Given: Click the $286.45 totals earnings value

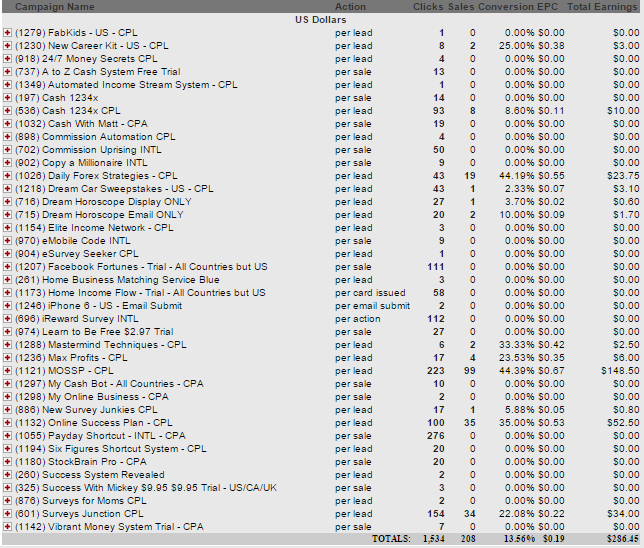Looking at the screenshot, I should click(623, 539).
